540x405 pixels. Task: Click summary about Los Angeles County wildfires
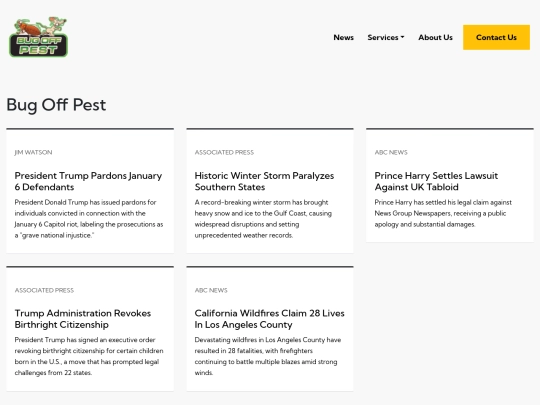pos(268,356)
